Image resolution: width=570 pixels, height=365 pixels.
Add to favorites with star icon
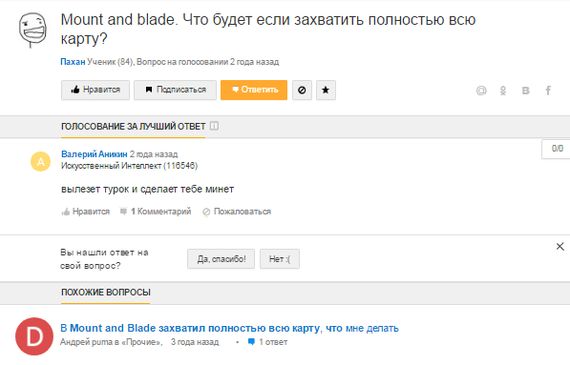click(326, 90)
